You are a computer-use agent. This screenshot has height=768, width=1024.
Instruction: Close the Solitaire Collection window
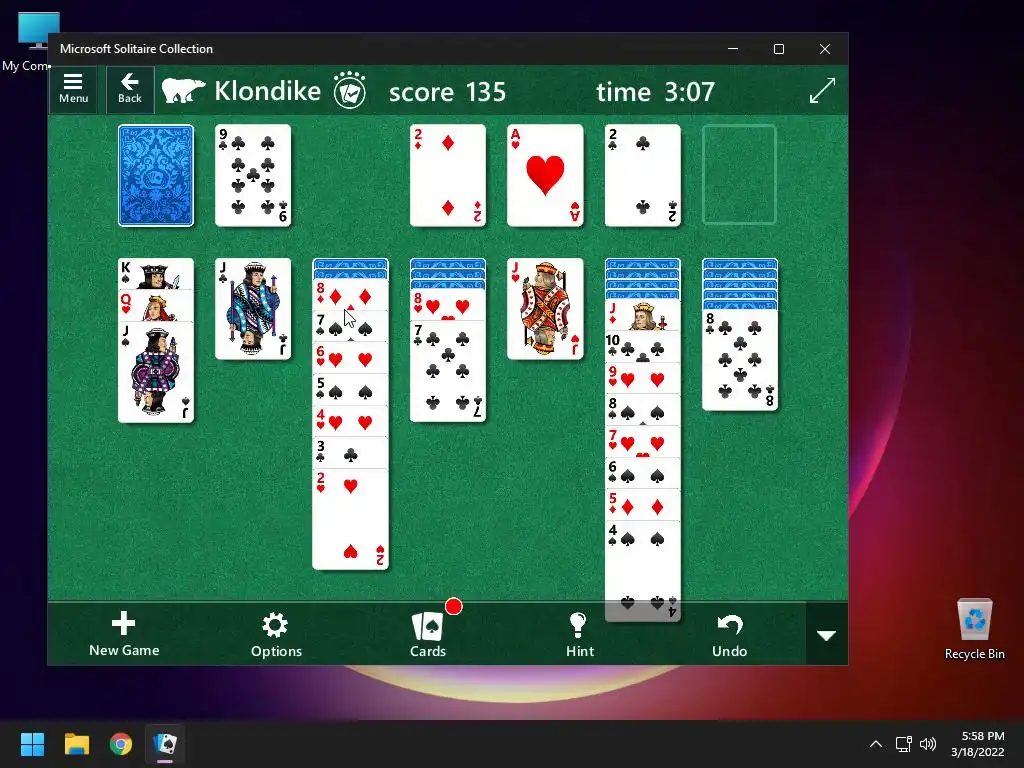[x=825, y=49]
